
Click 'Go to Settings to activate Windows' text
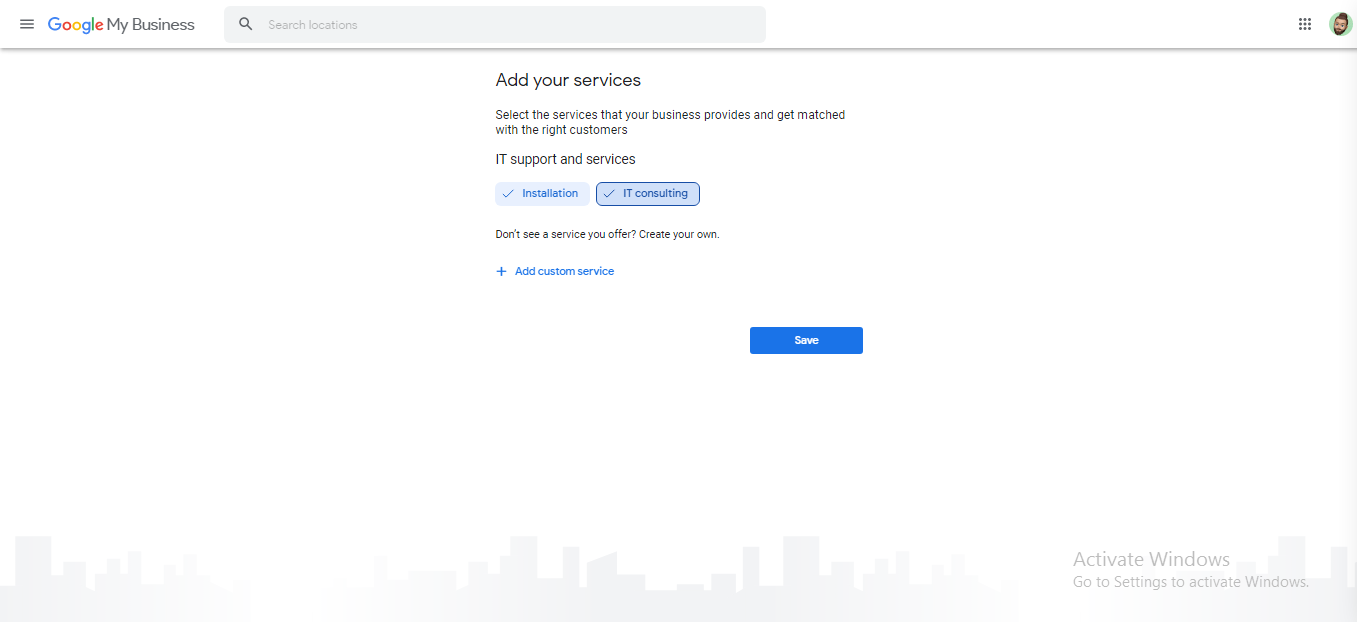point(1190,582)
